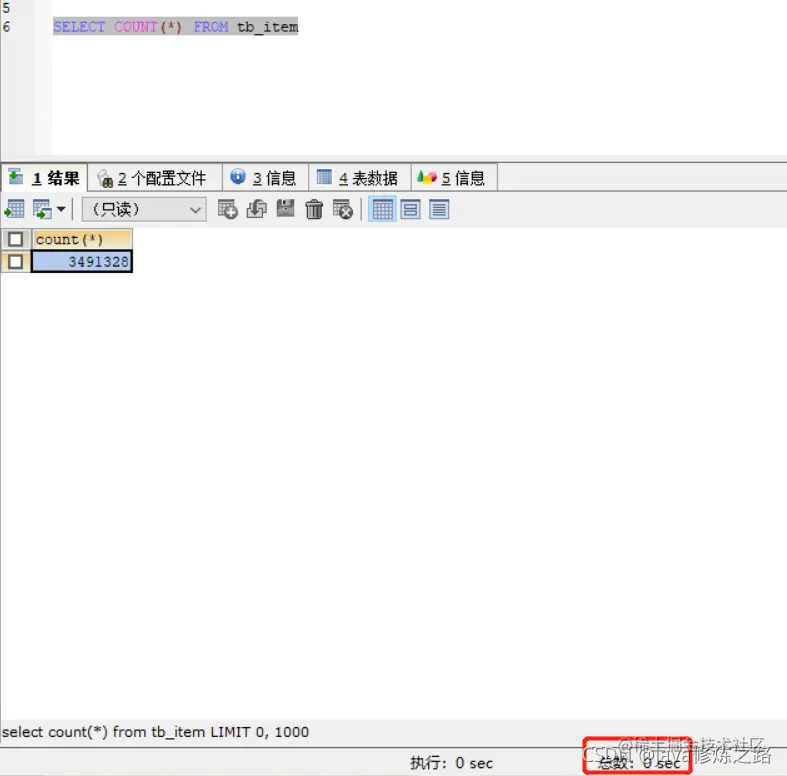Viewport: 787px width, 776px height.
Task: Switch to grid view mode
Action: 382,209
